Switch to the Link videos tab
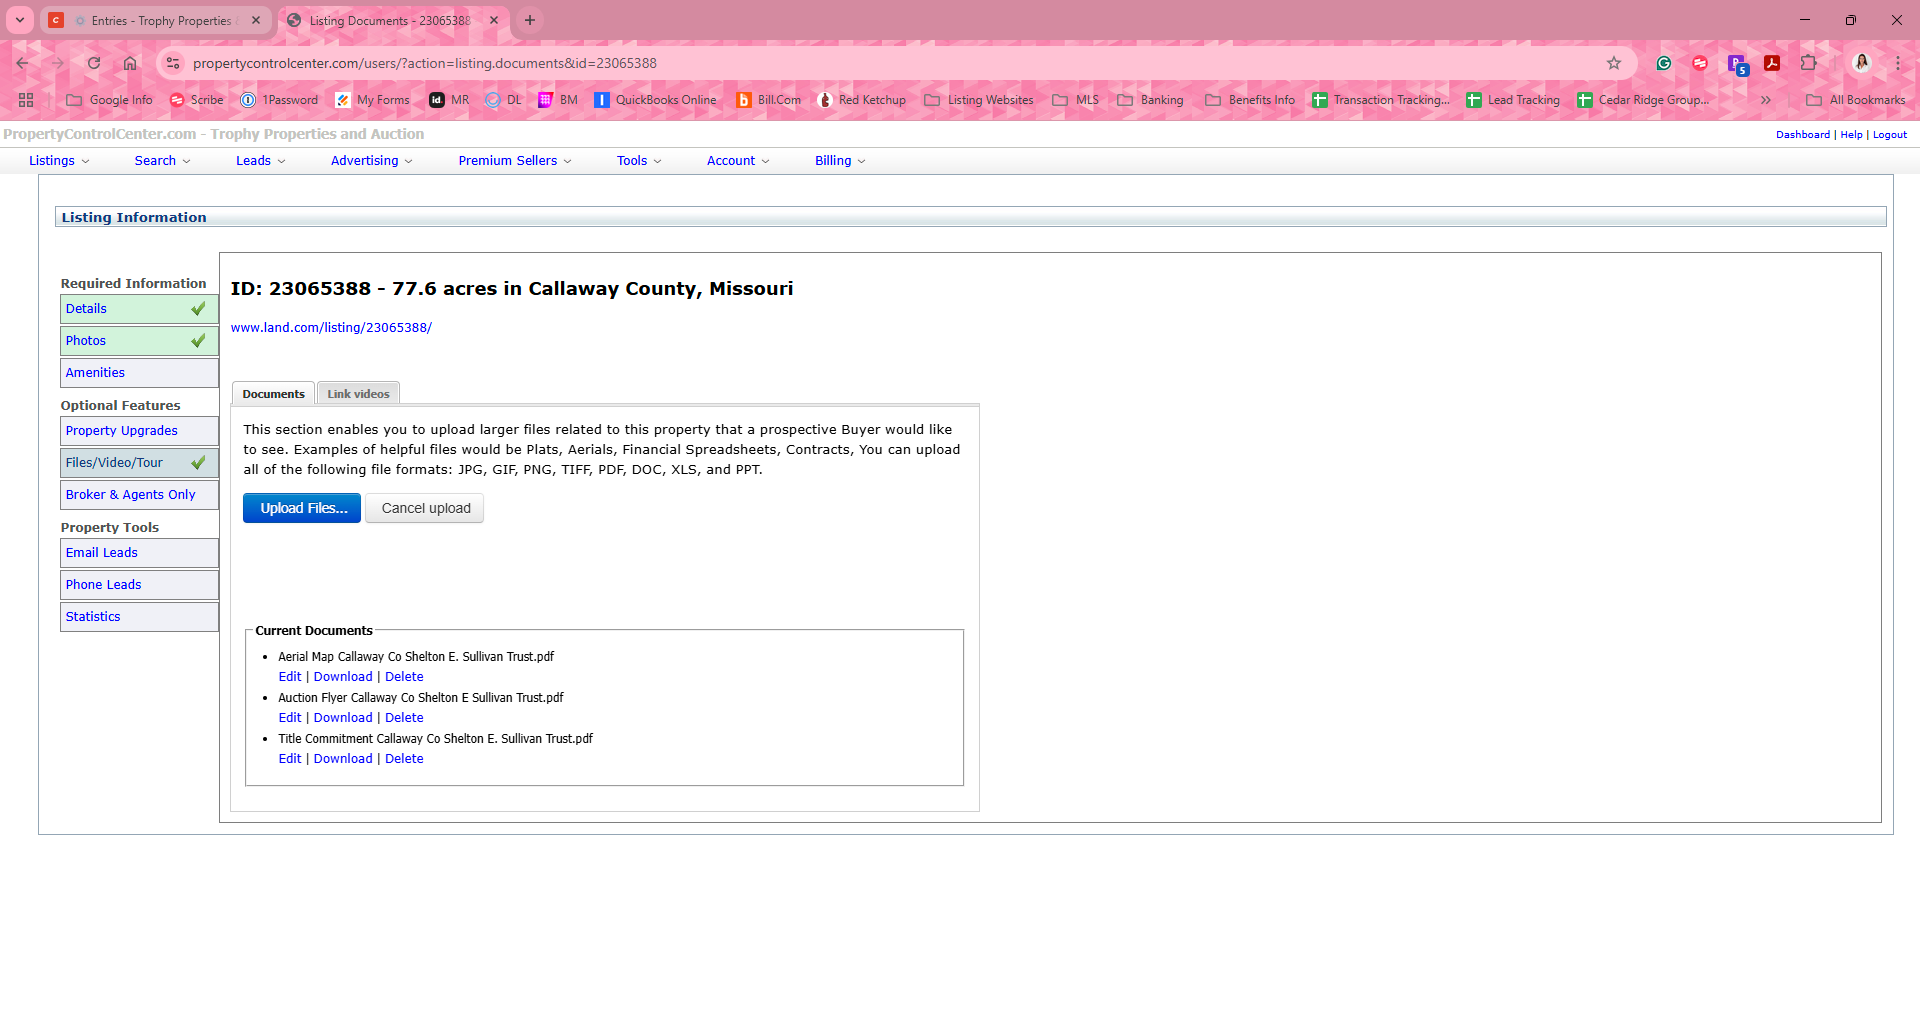Viewport: 1920px width, 1032px height. pos(358,394)
